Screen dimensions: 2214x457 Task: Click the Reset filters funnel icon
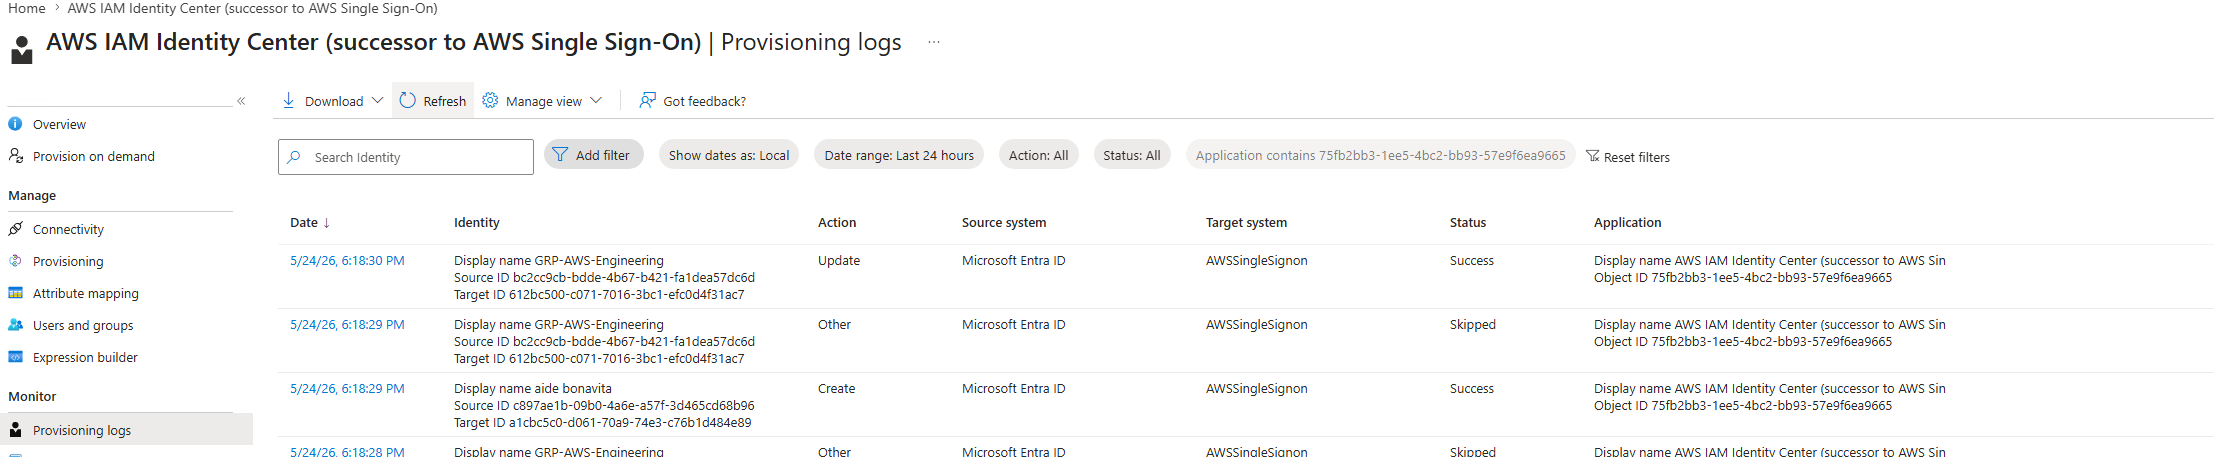pyautogui.click(x=1593, y=156)
